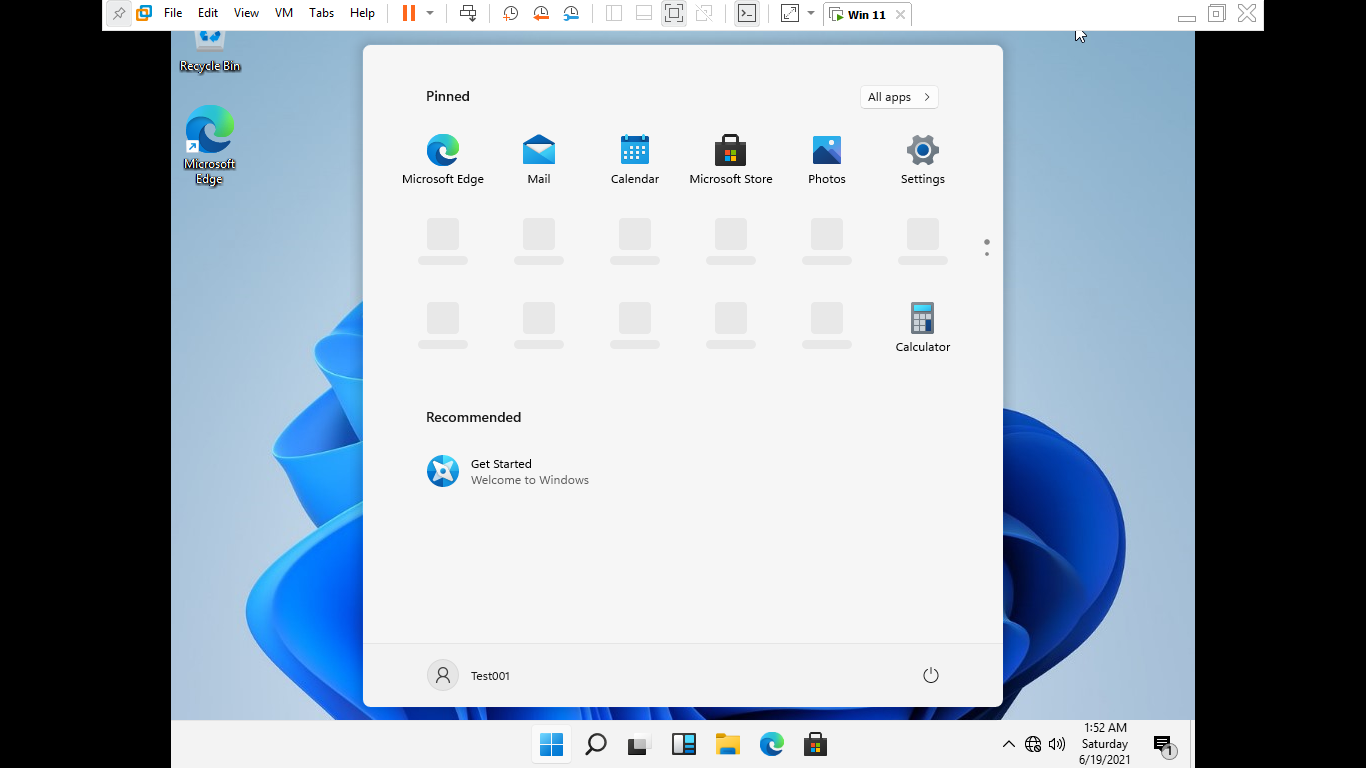Open the VM menu
The height and width of the screenshot is (768, 1366).
[284, 13]
